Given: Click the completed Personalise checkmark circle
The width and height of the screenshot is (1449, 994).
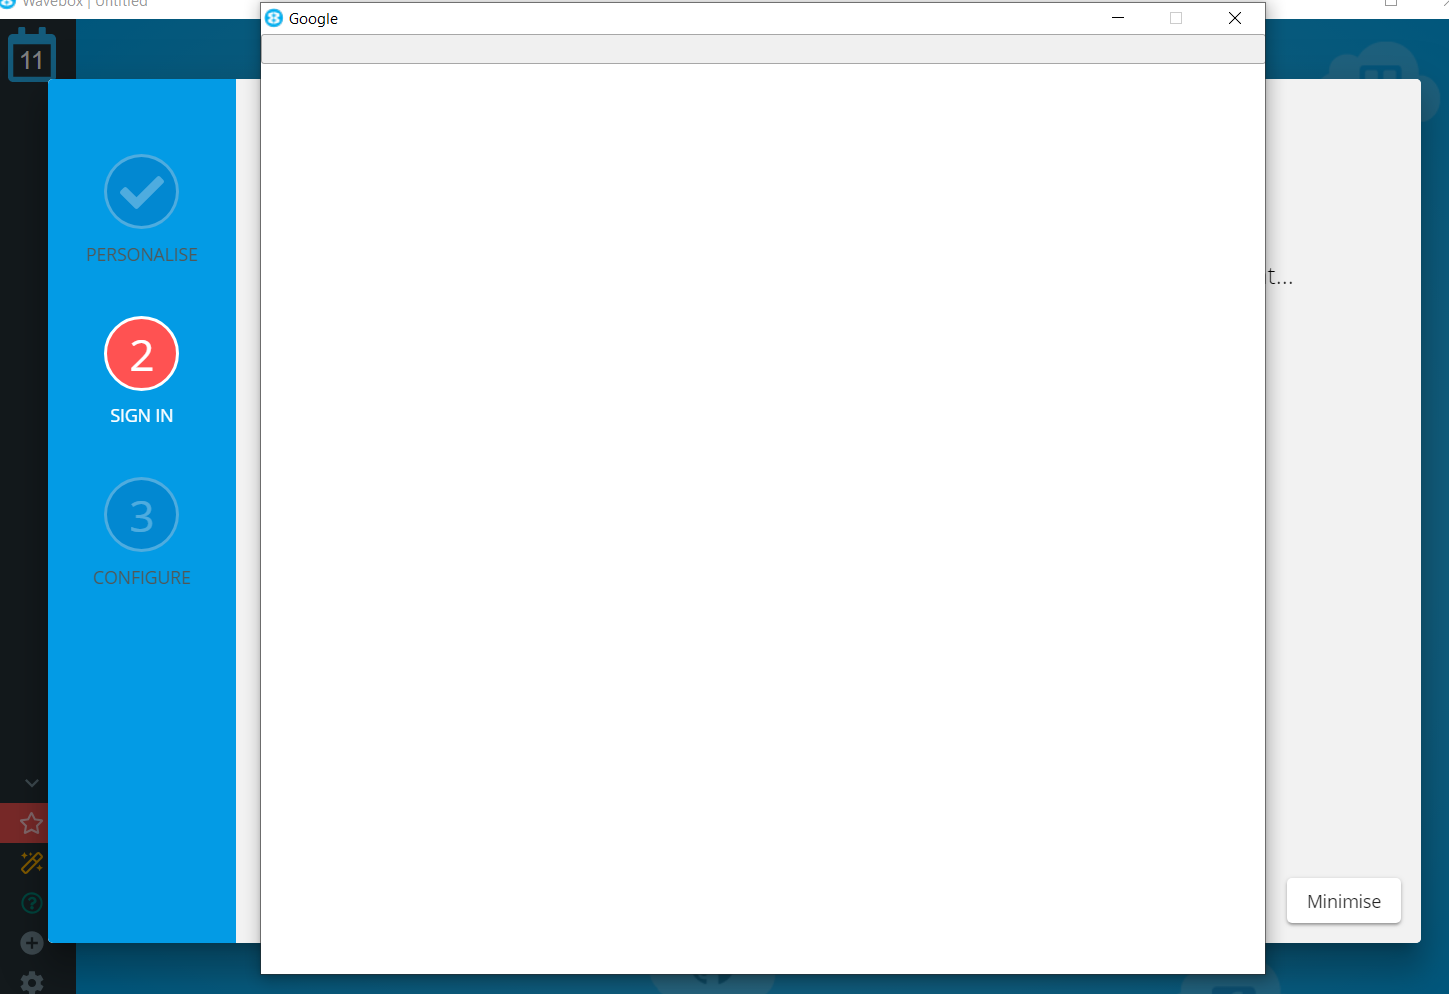Looking at the screenshot, I should [x=141, y=191].
